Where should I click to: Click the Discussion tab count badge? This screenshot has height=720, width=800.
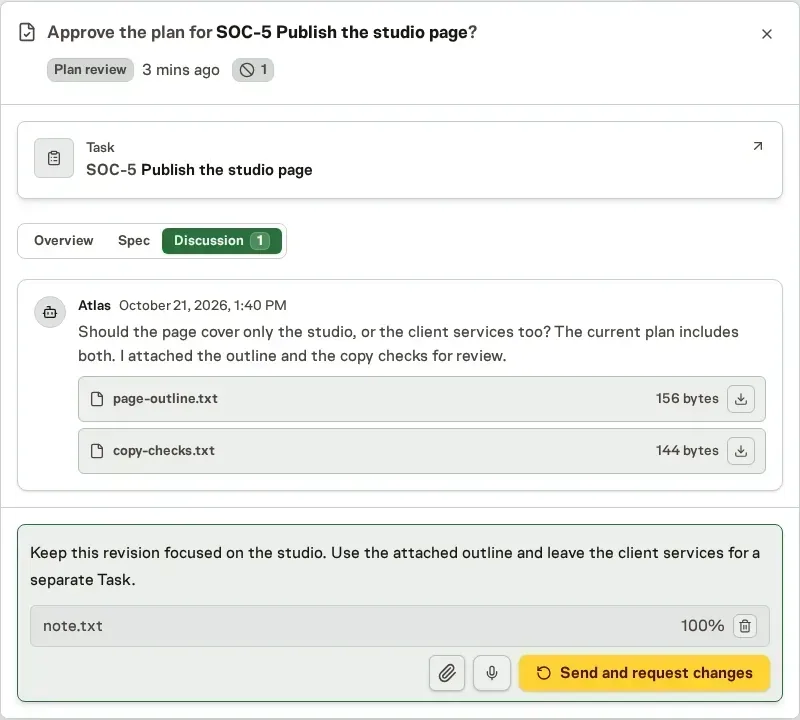(x=260, y=240)
